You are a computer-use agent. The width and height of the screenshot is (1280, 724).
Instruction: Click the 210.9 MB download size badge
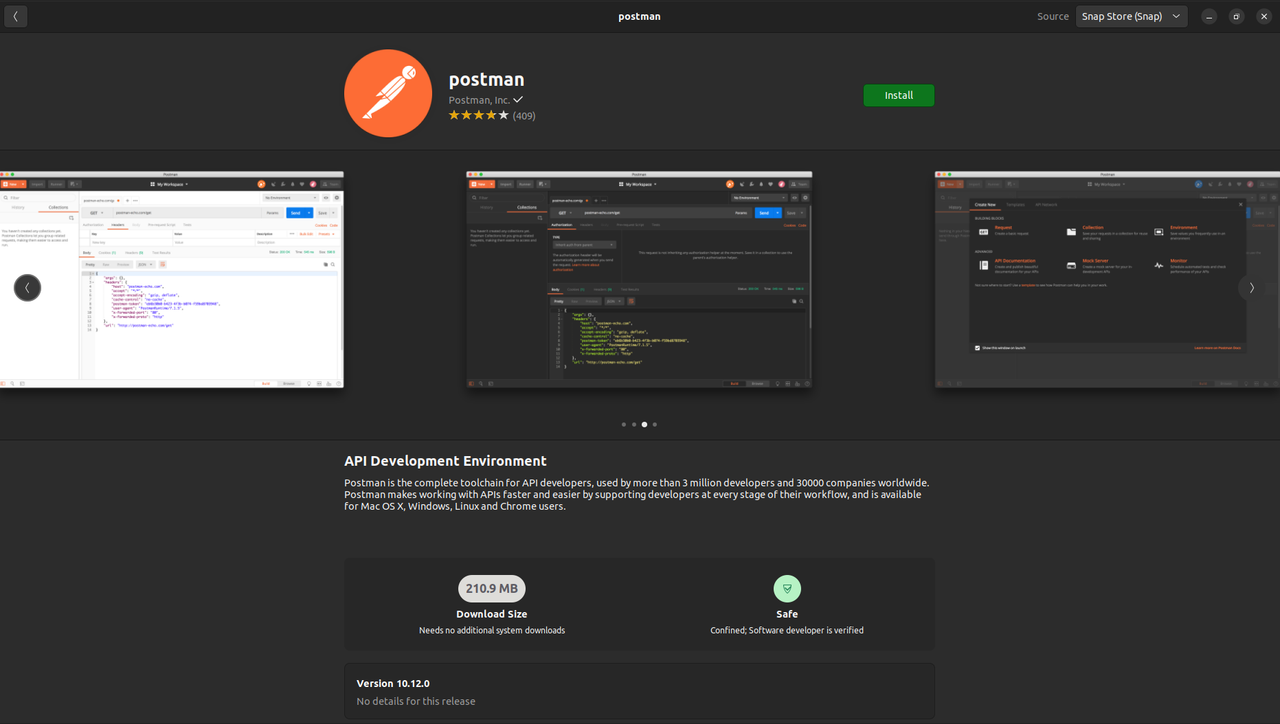492,588
